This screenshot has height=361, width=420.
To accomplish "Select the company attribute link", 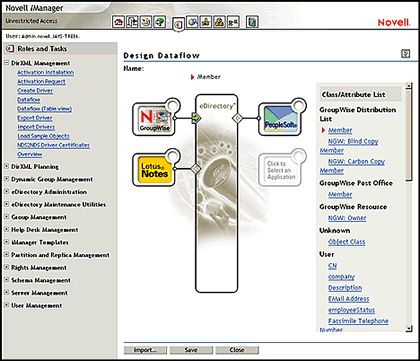I will (x=341, y=277).
